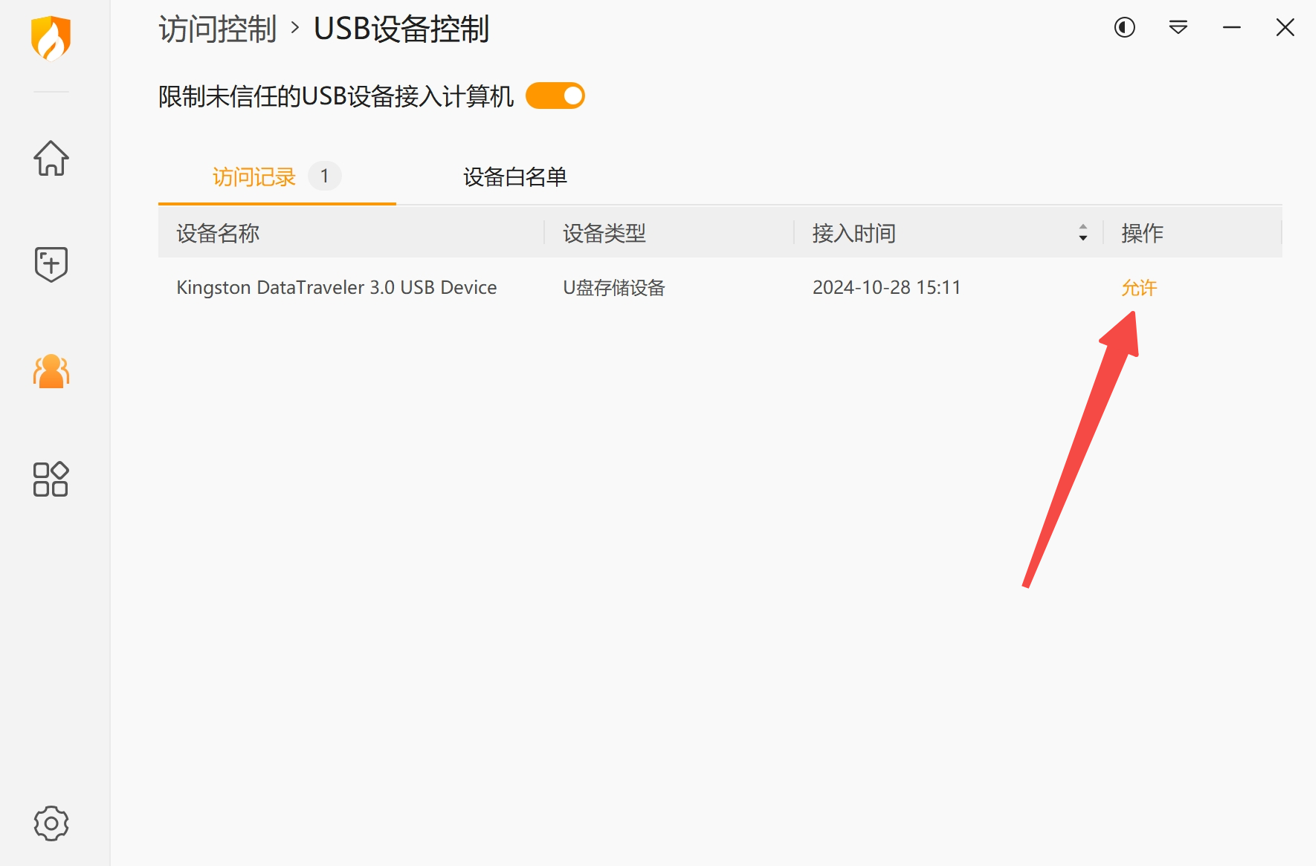Open the security tools grid icon
Screen dimensions: 1316x866
coord(51,479)
